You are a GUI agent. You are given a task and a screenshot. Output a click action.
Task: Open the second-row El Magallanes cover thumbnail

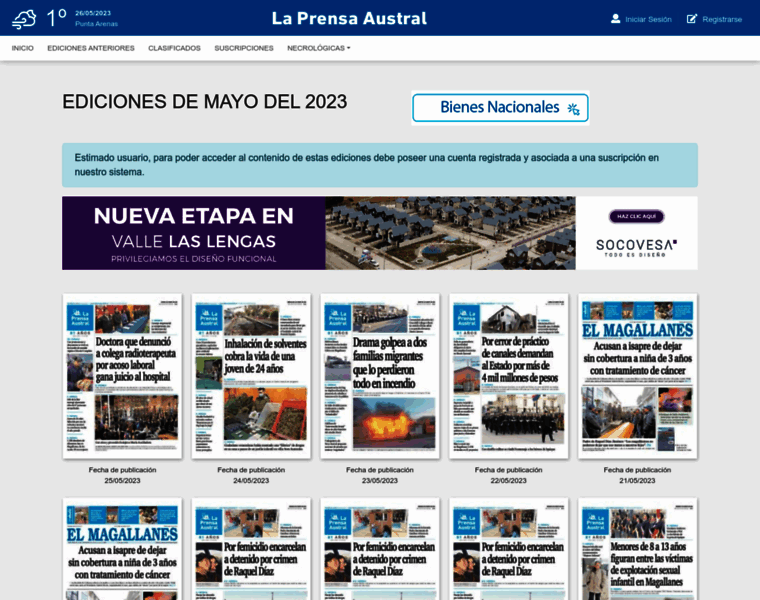pyautogui.click(x=122, y=549)
